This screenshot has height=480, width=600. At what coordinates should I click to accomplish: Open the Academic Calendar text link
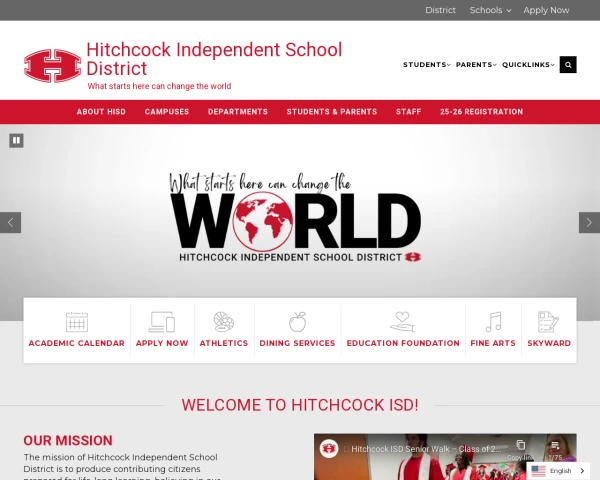pyautogui.click(x=77, y=343)
